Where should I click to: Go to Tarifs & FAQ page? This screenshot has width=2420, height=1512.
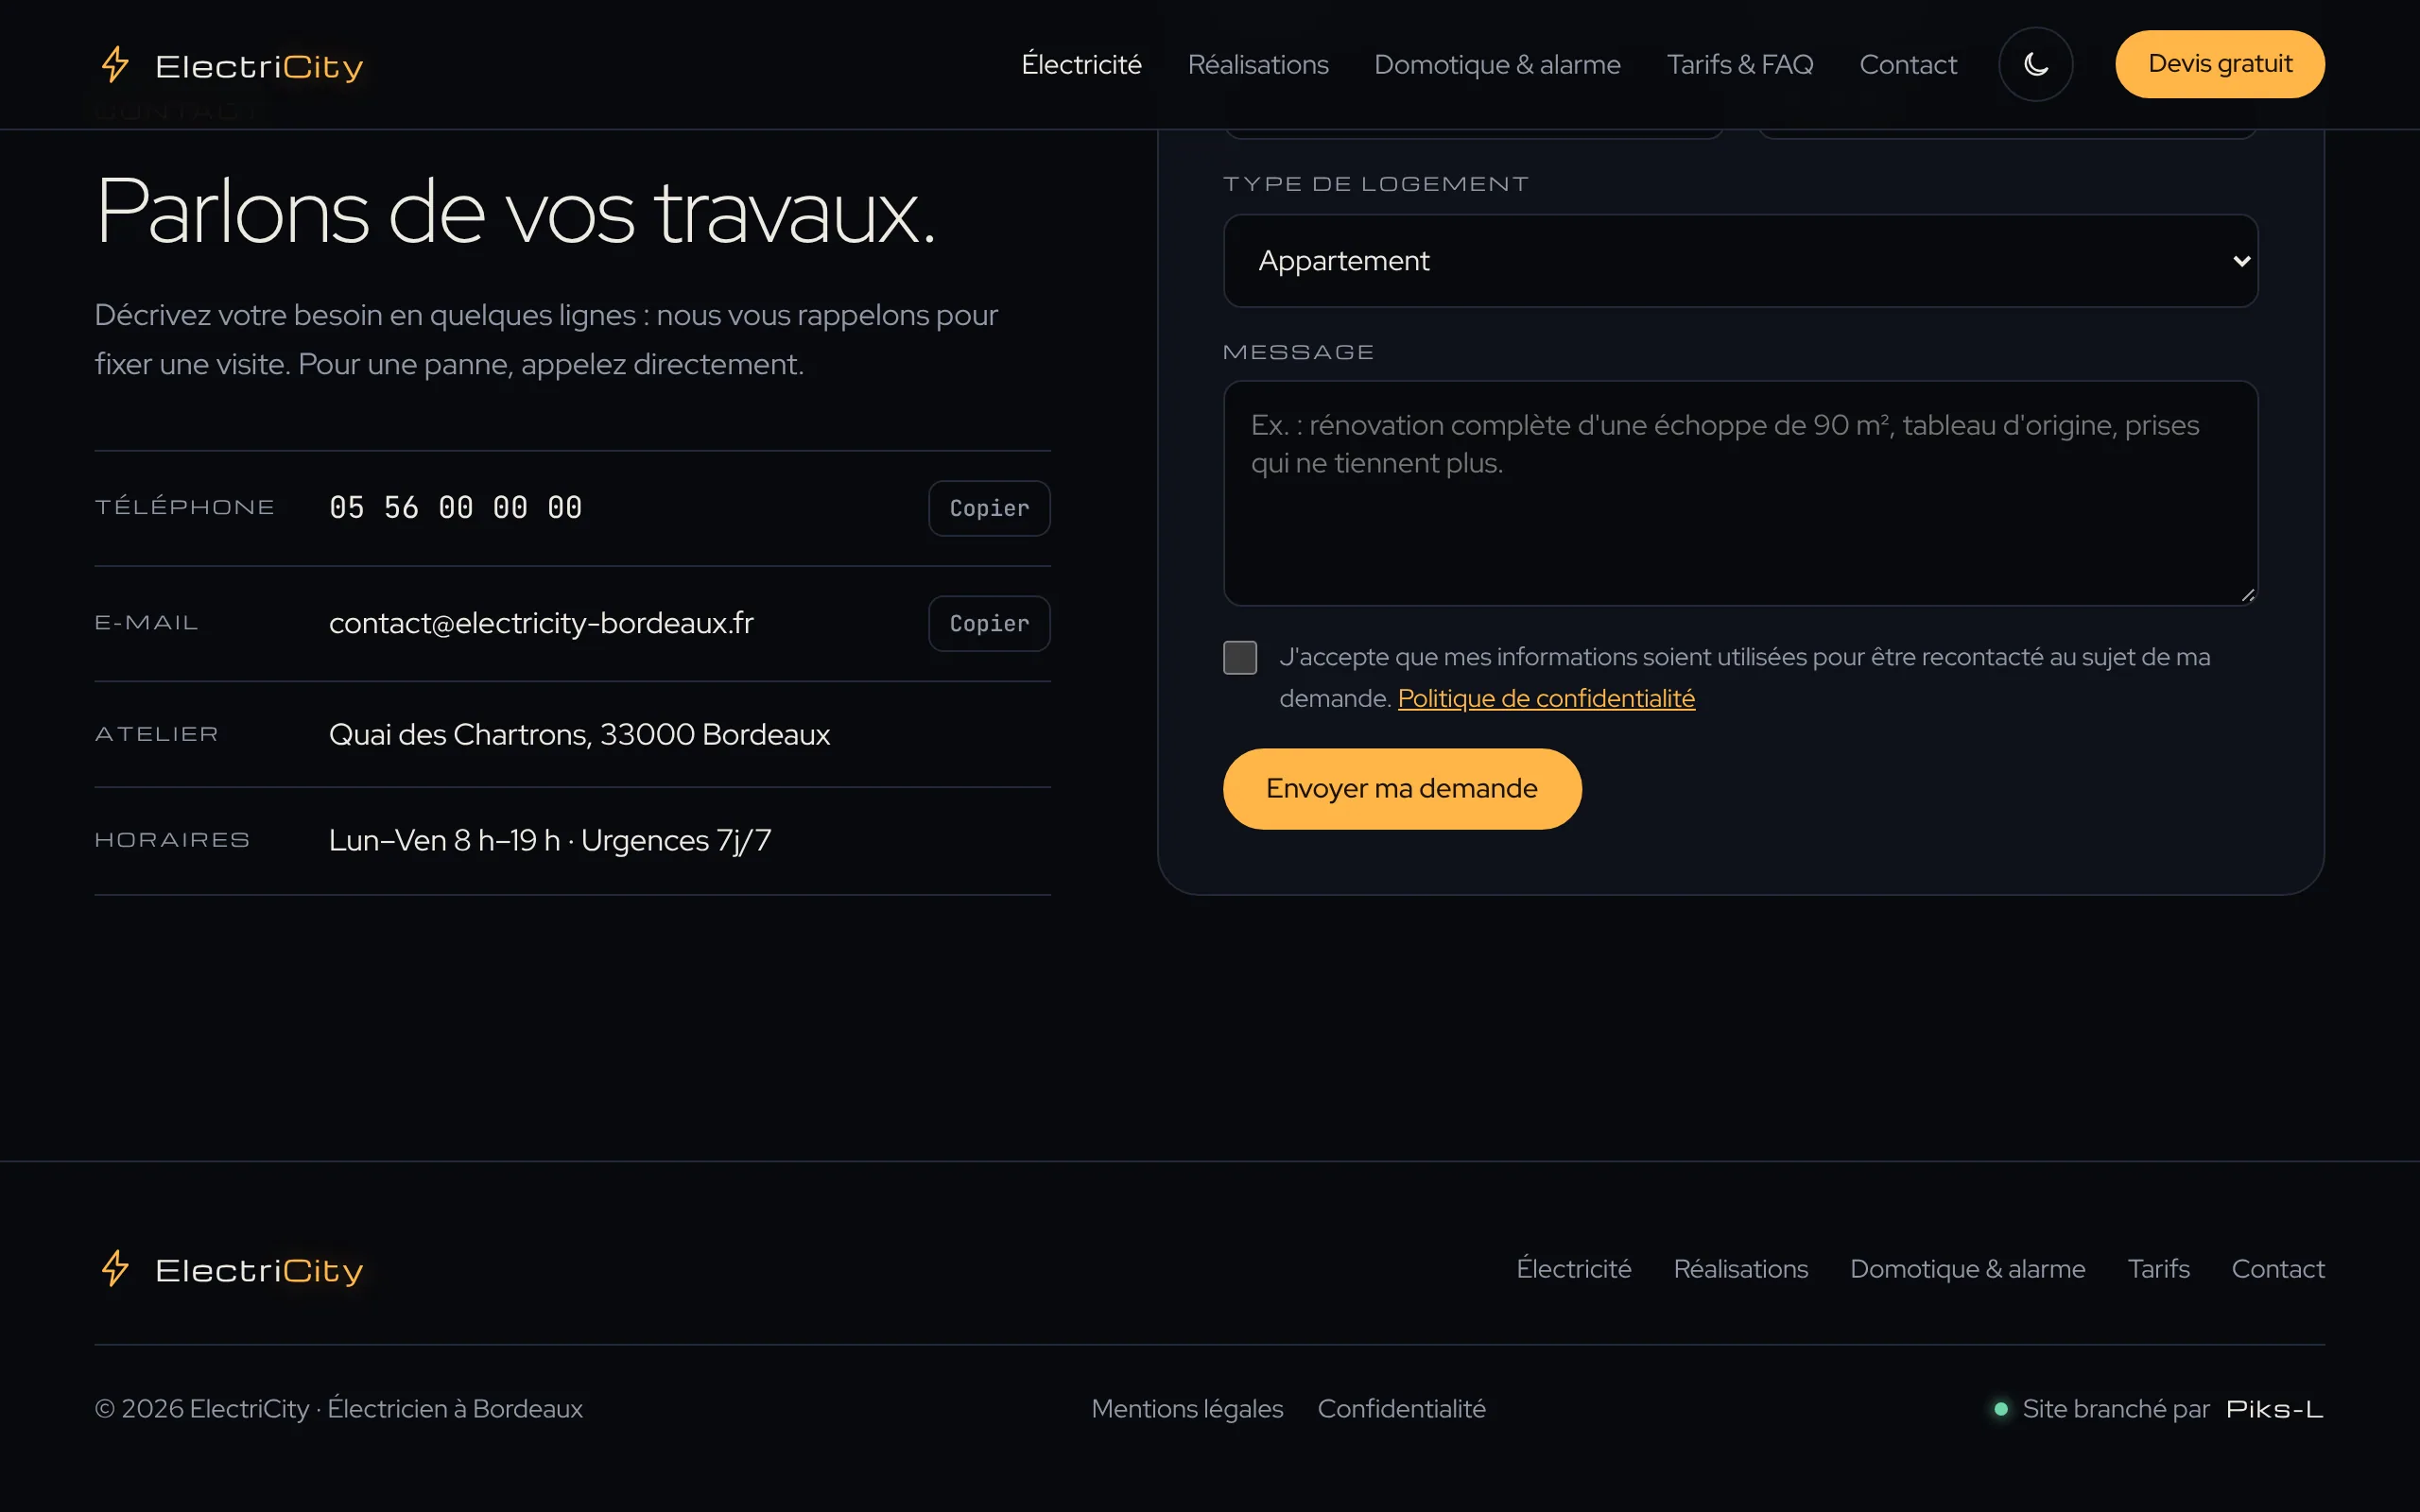coord(1740,65)
